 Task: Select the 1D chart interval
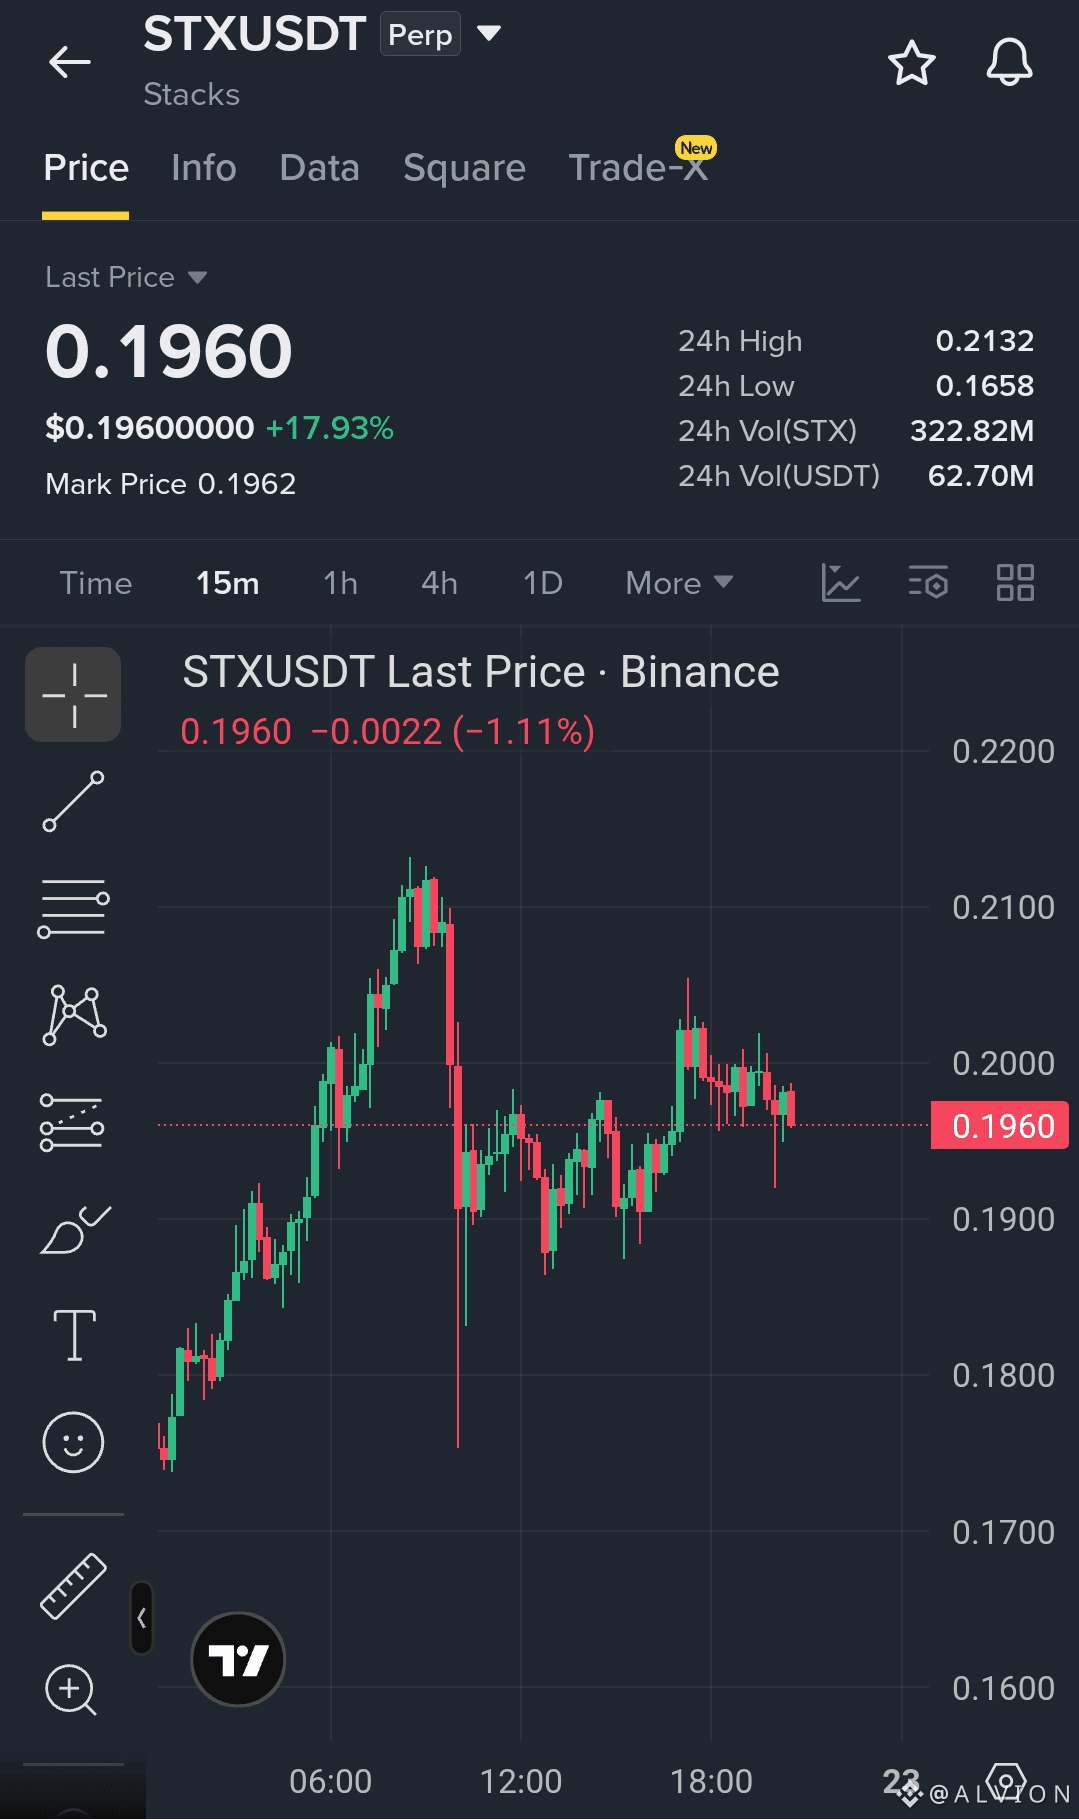(543, 583)
